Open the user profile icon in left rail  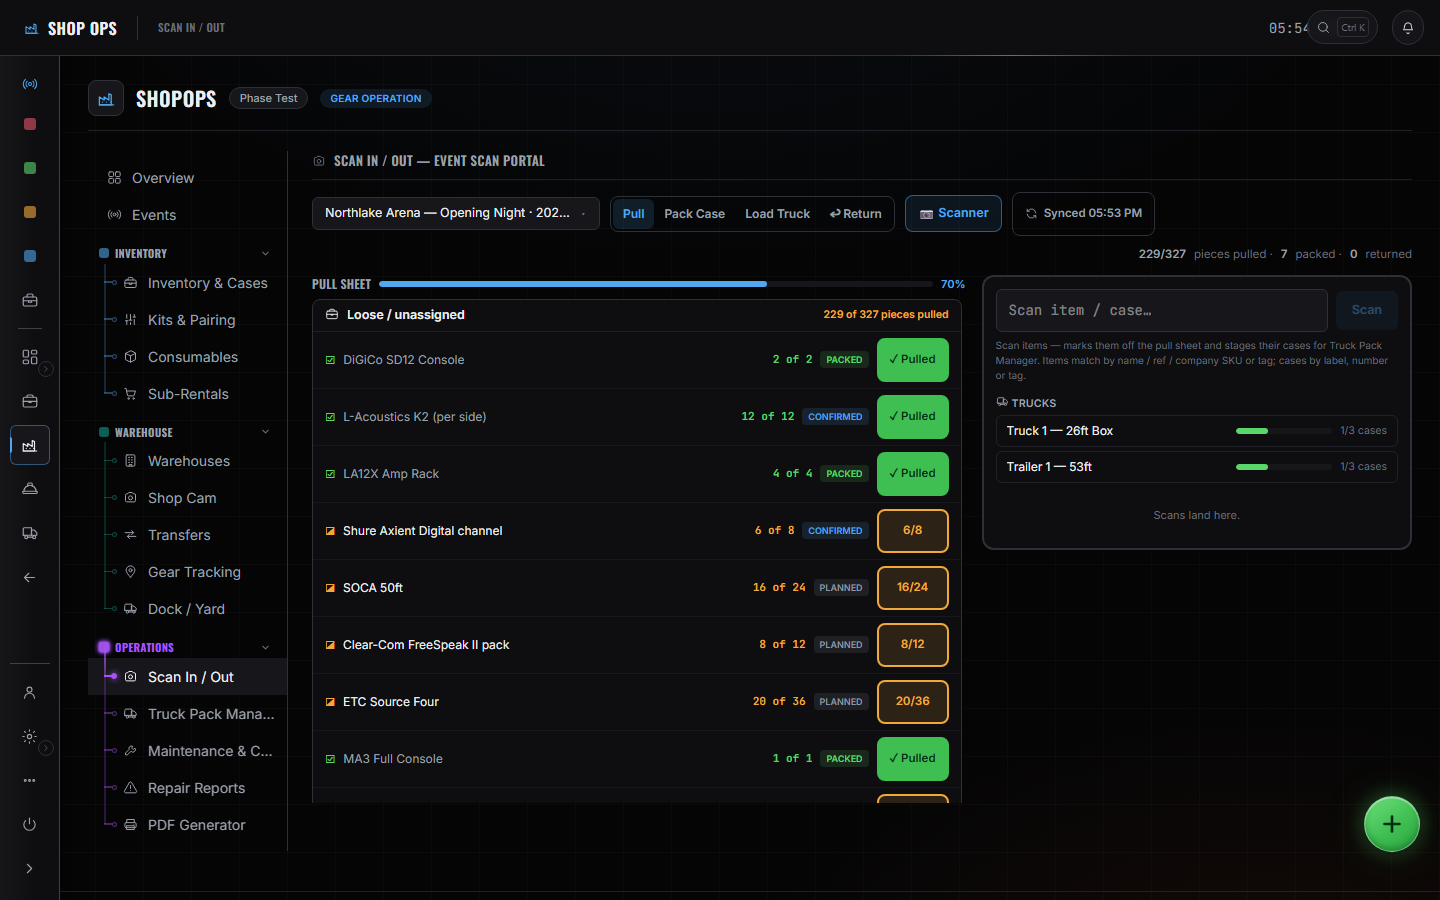pos(30,692)
